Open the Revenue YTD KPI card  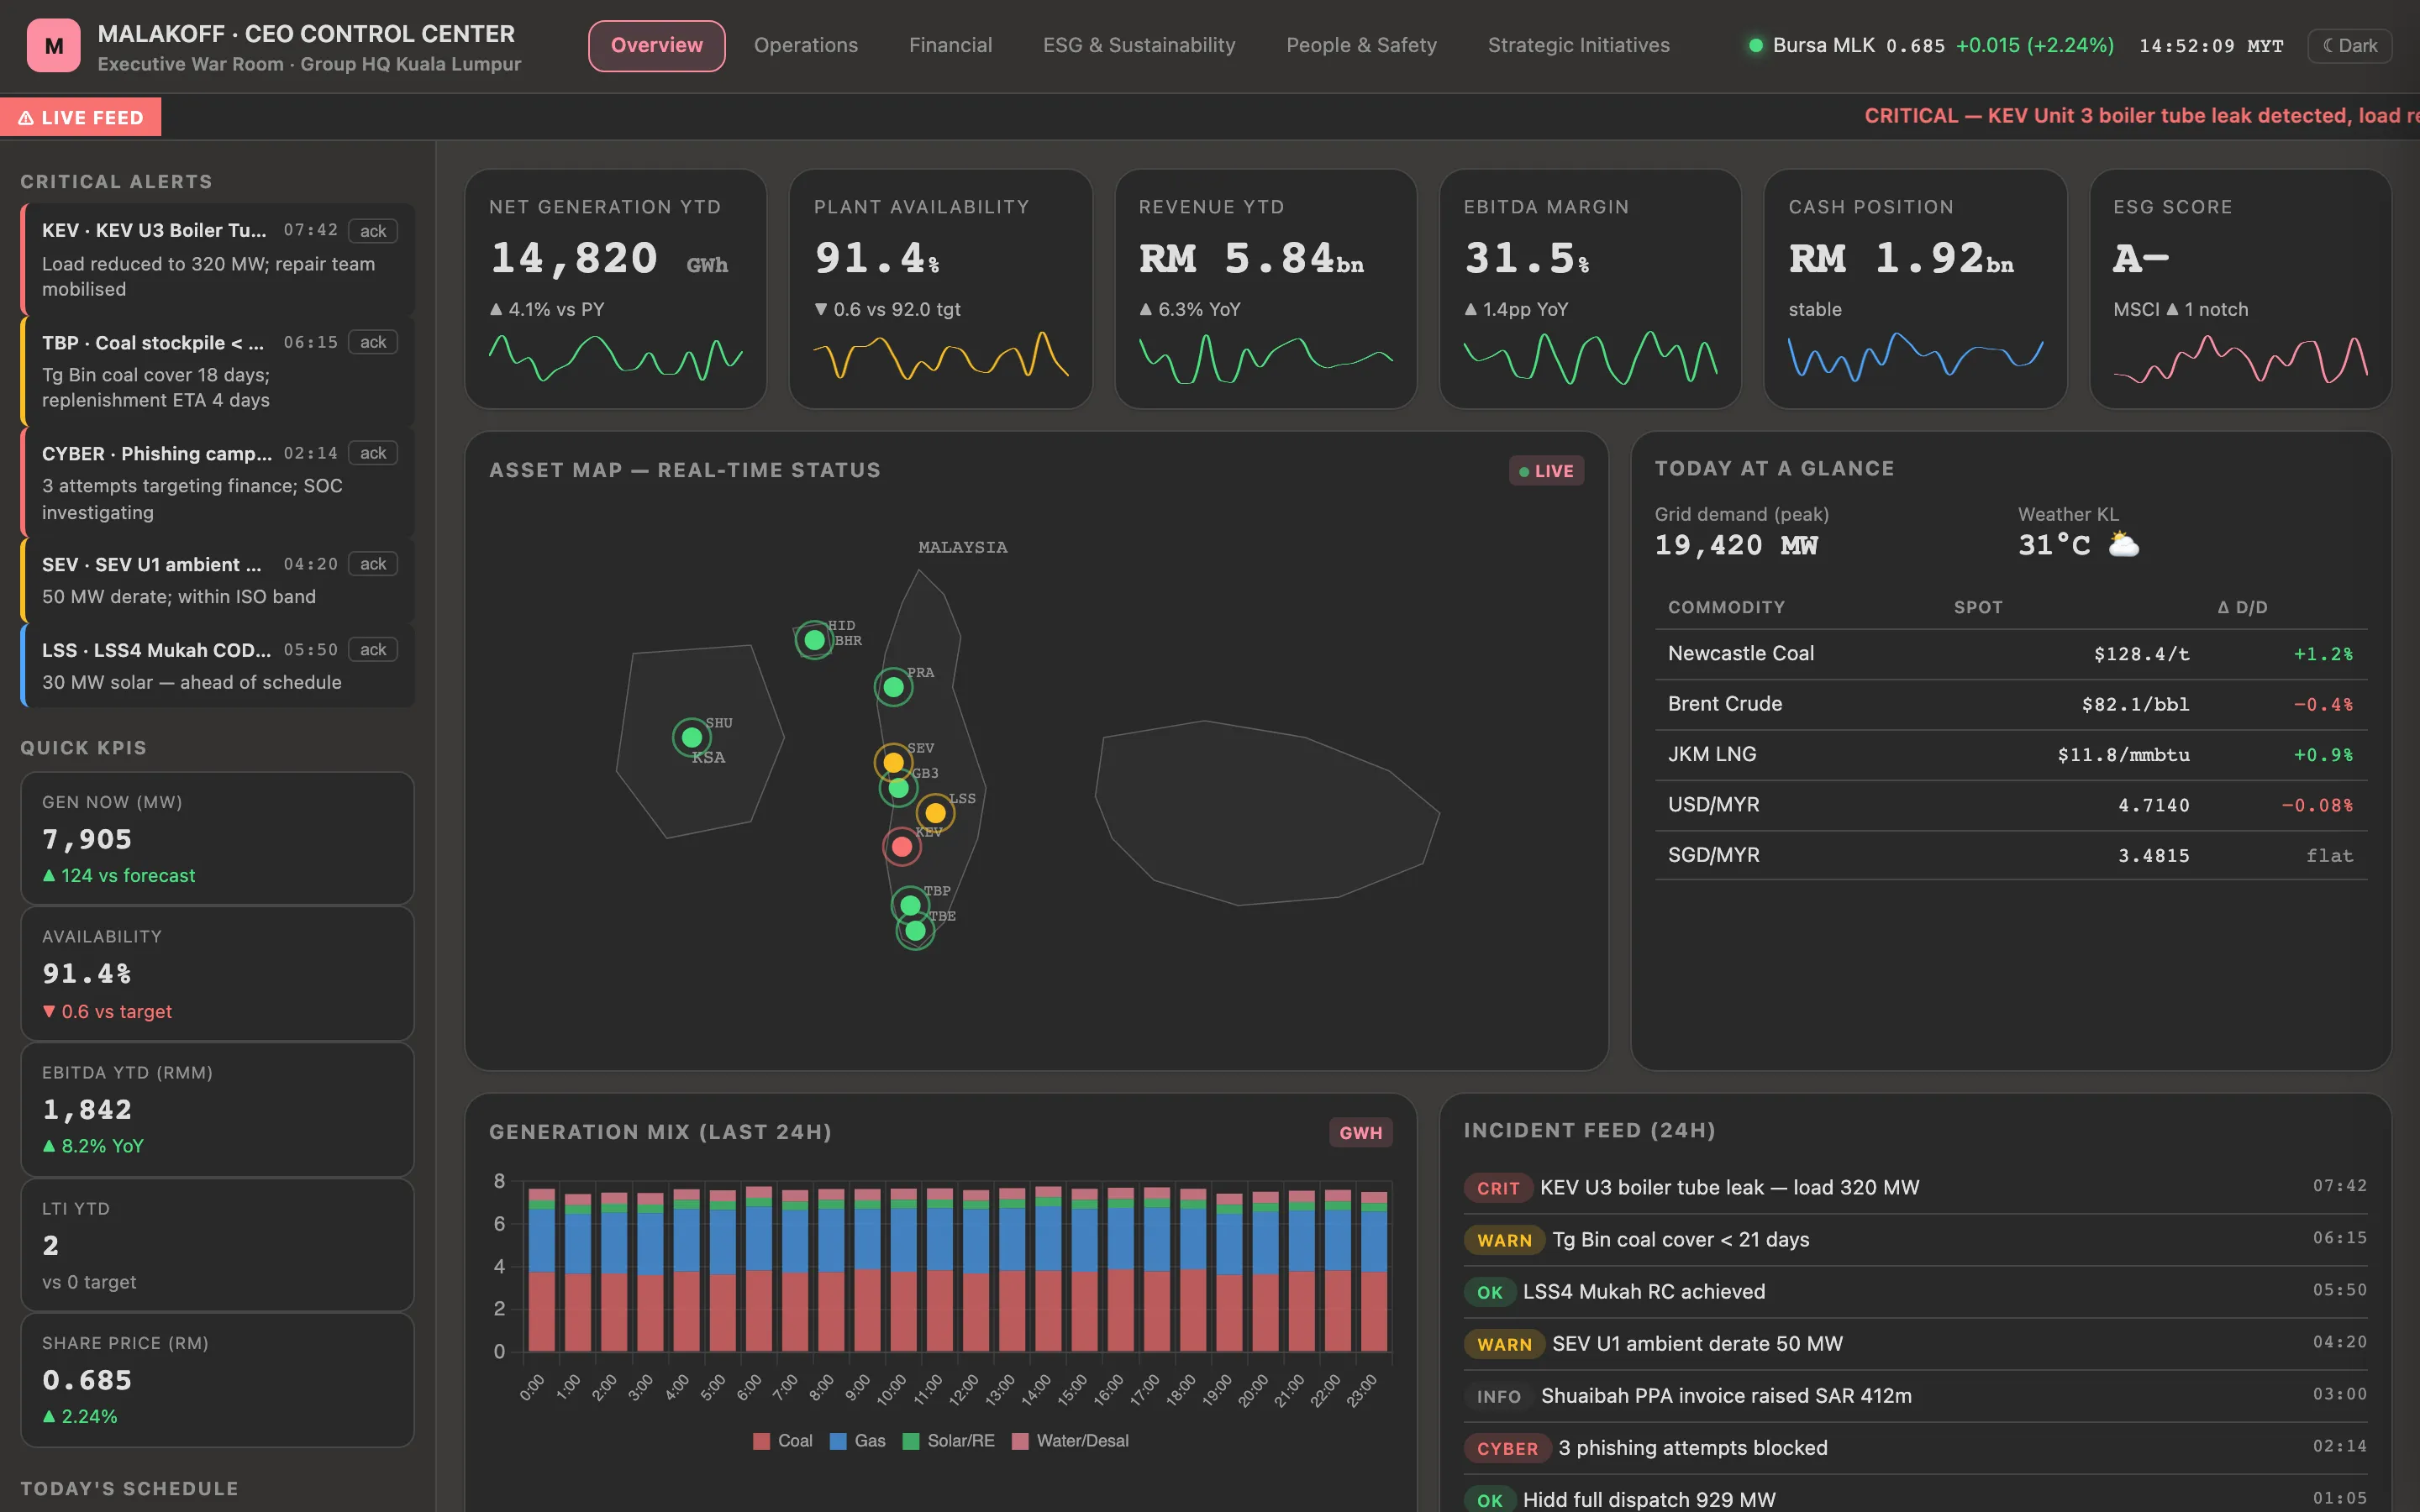coord(1265,288)
